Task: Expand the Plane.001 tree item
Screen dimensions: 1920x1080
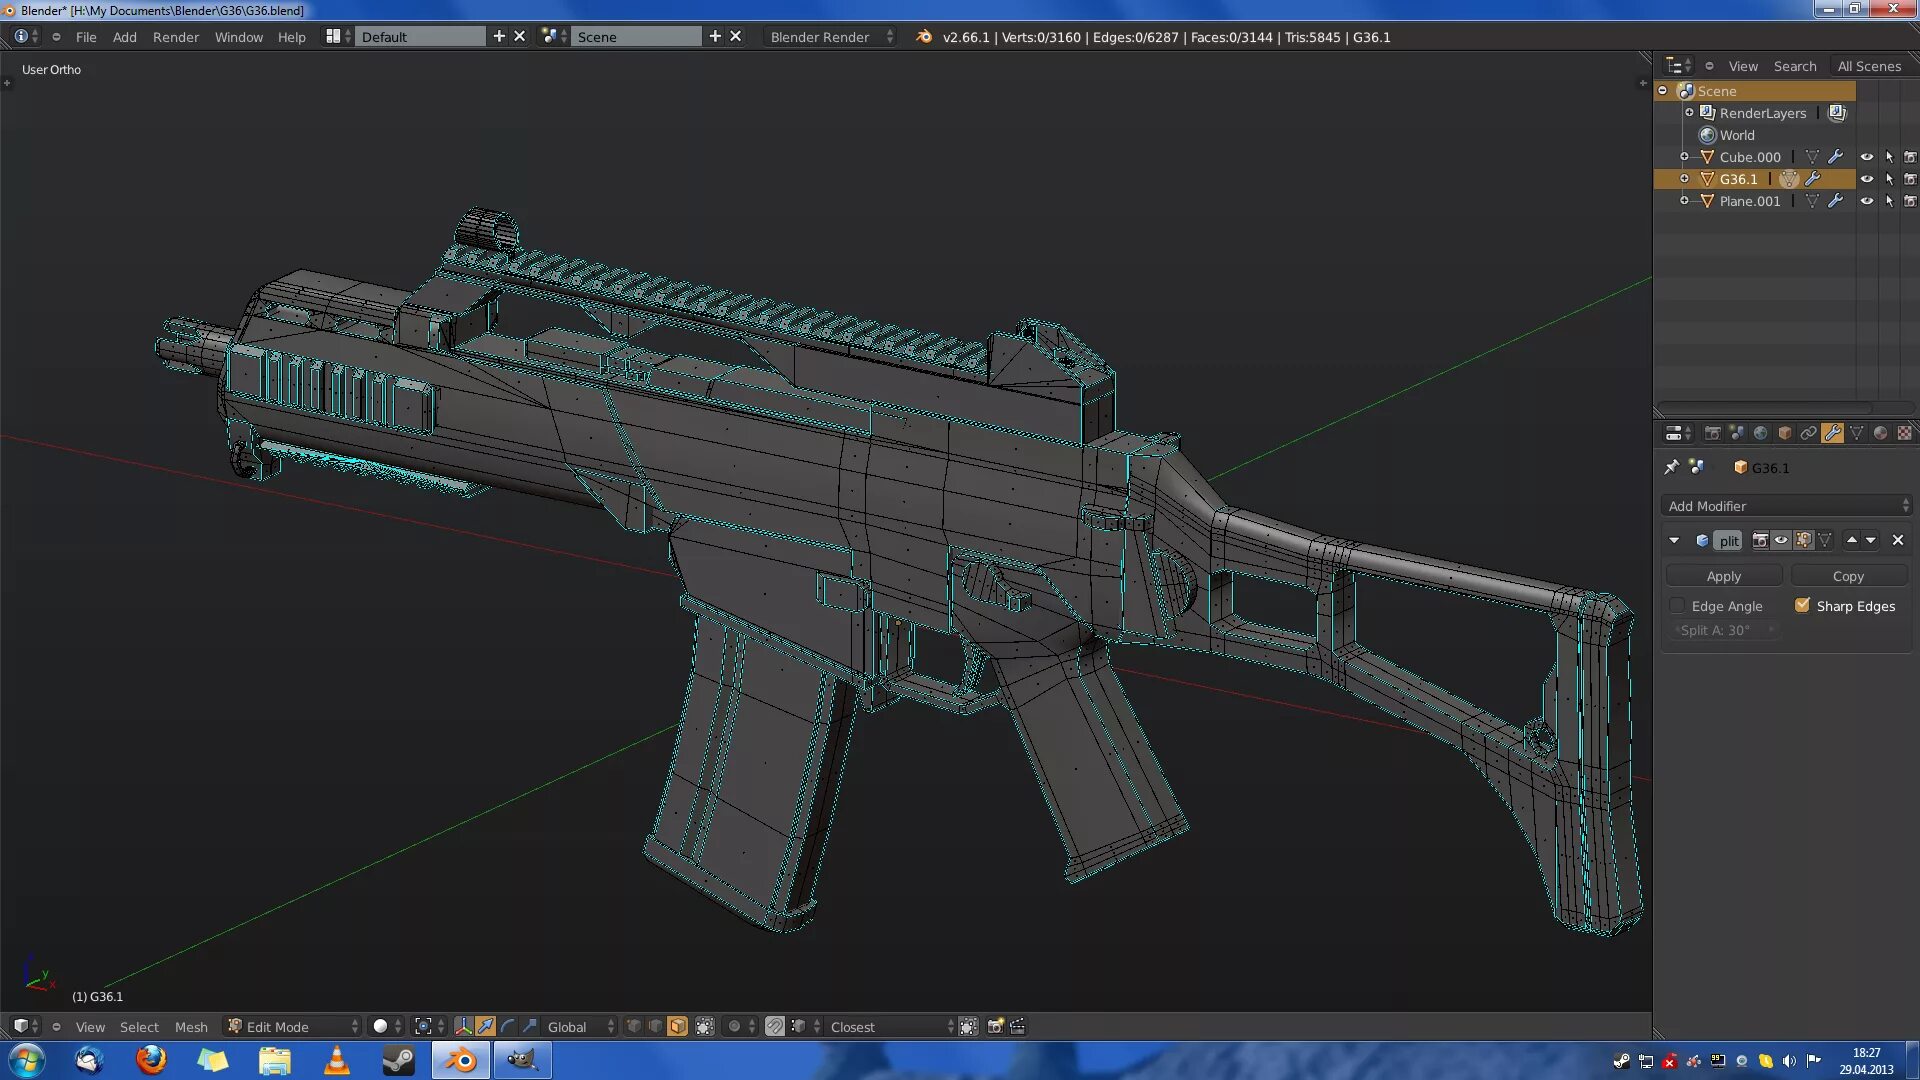Action: [1684, 201]
